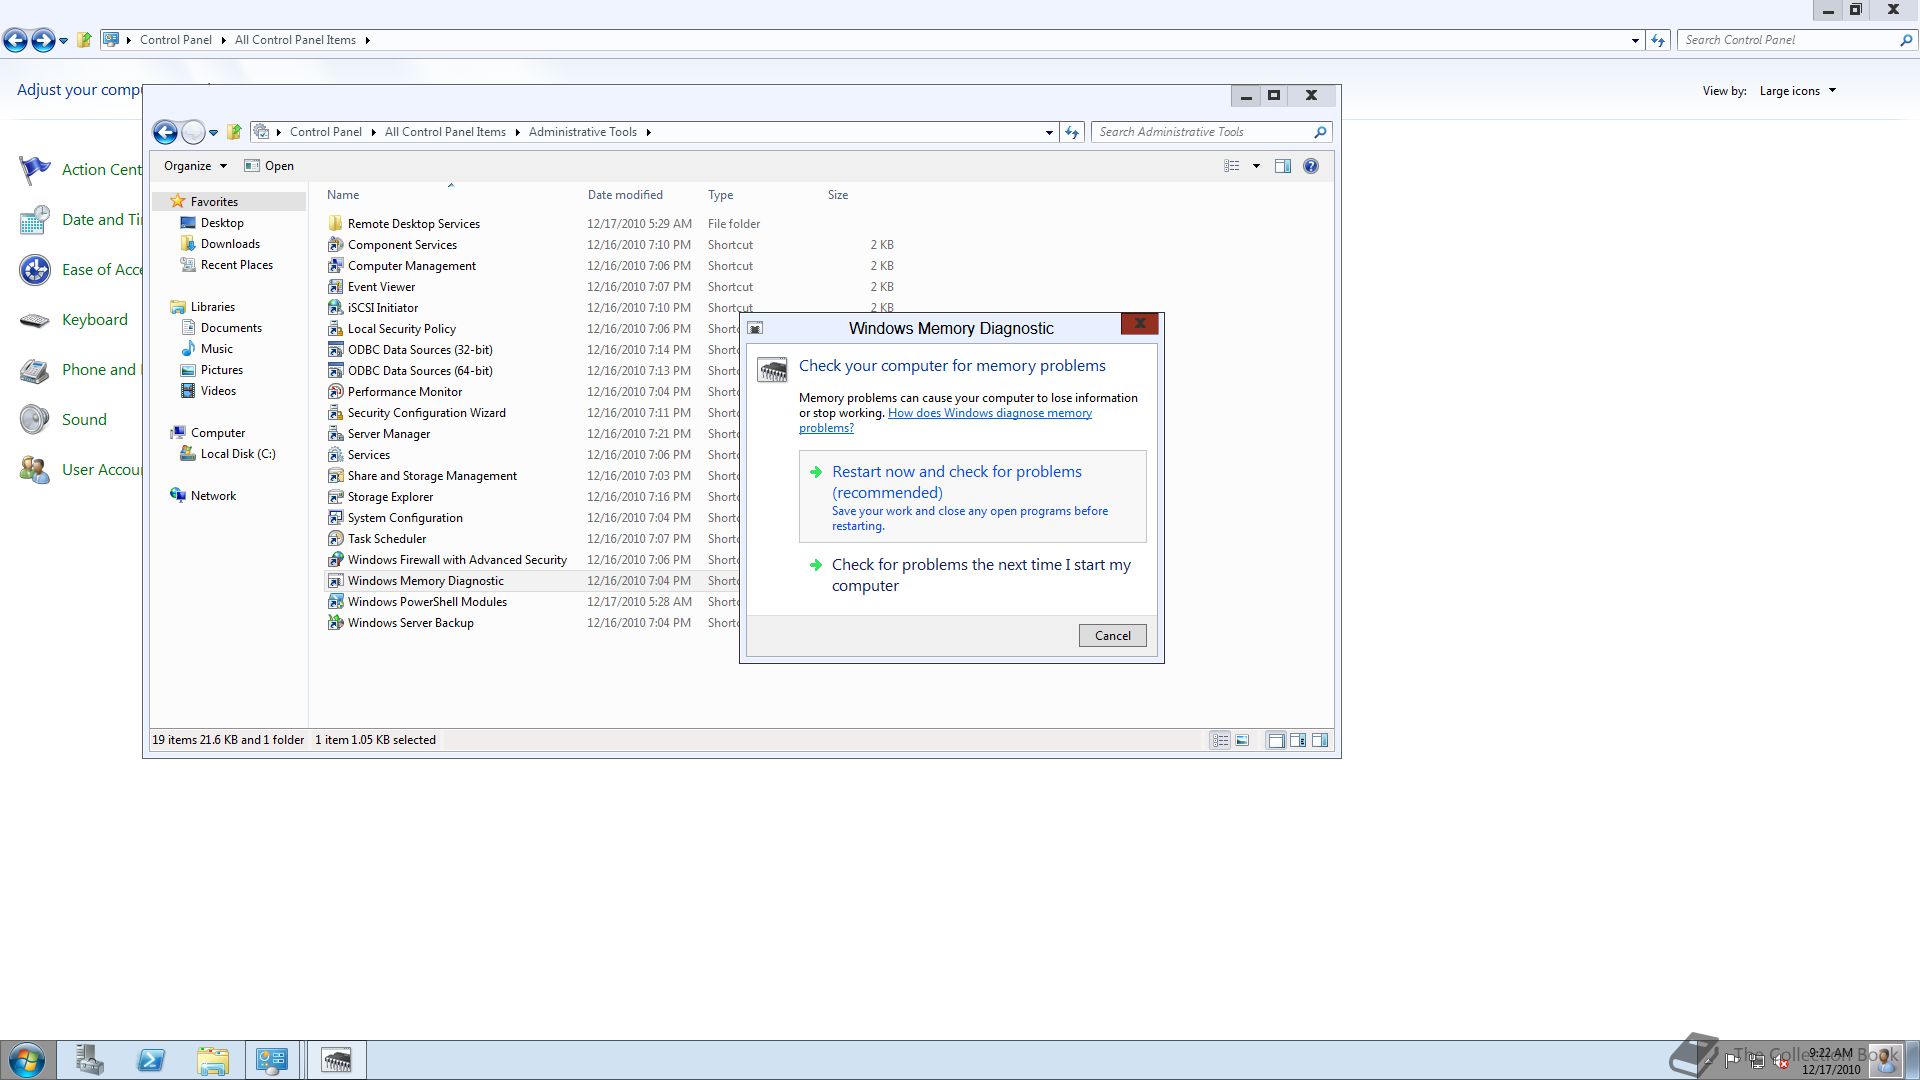1920x1080 pixels.
Task: Select System Configuration entry
Action: point(405,518)
